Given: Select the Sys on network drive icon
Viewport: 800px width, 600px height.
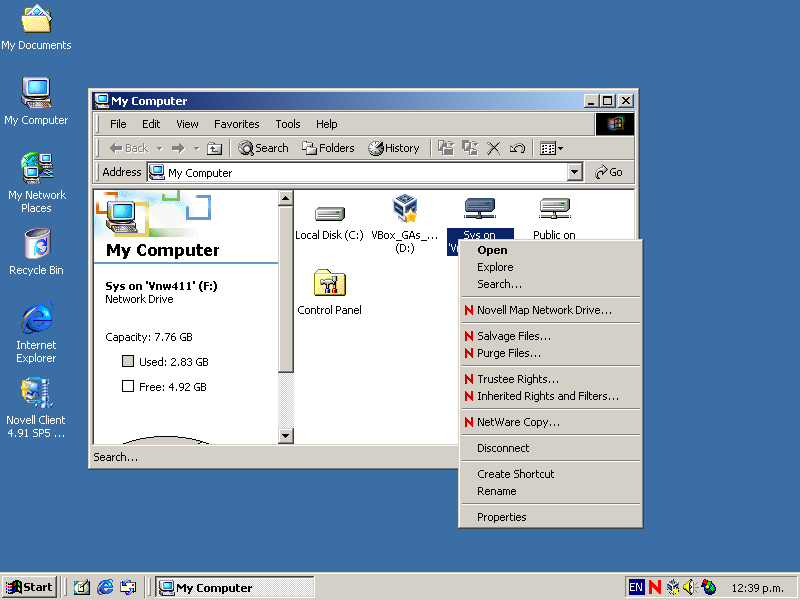Looking at the screenshot, I should point(479,218).
